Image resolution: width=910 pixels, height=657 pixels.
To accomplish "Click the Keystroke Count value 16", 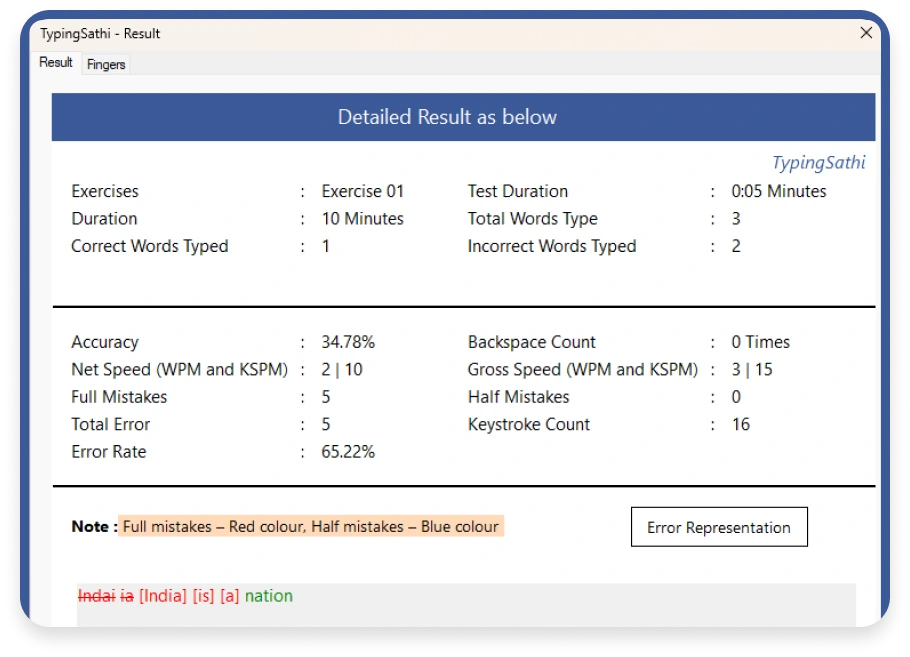I will pyautogui.click(x=740, y=424).
